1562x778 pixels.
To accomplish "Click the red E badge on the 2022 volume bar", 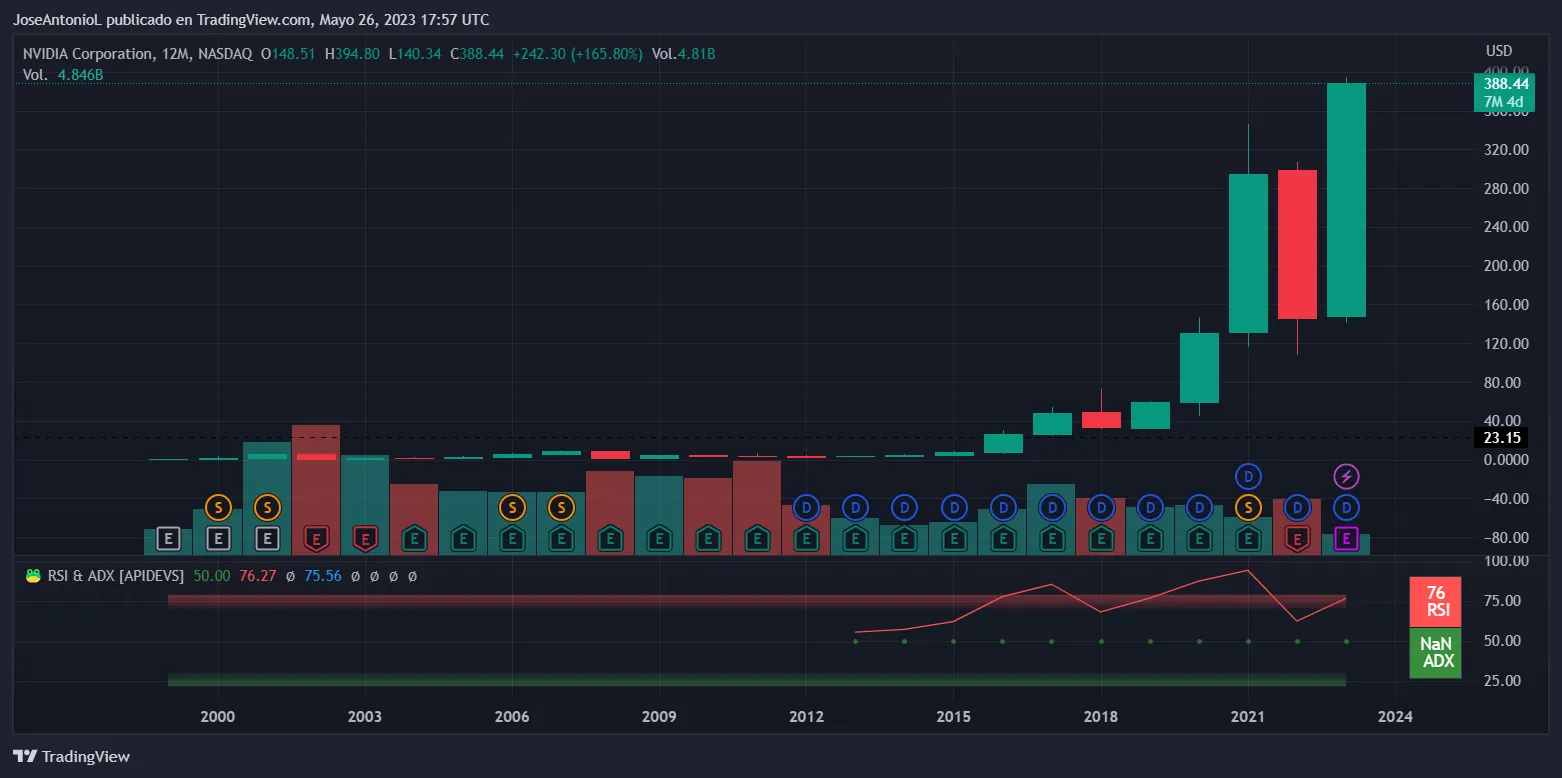I will pos(1297,538).
